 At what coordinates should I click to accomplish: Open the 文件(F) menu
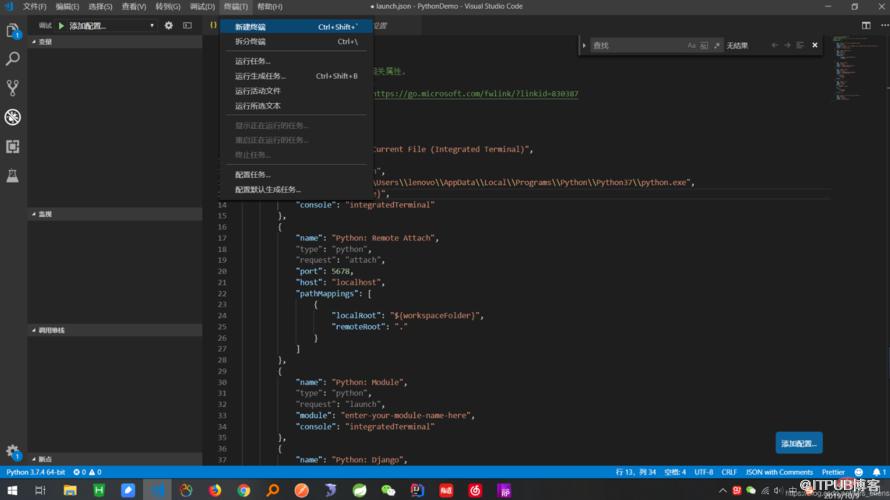coord(35,6)
